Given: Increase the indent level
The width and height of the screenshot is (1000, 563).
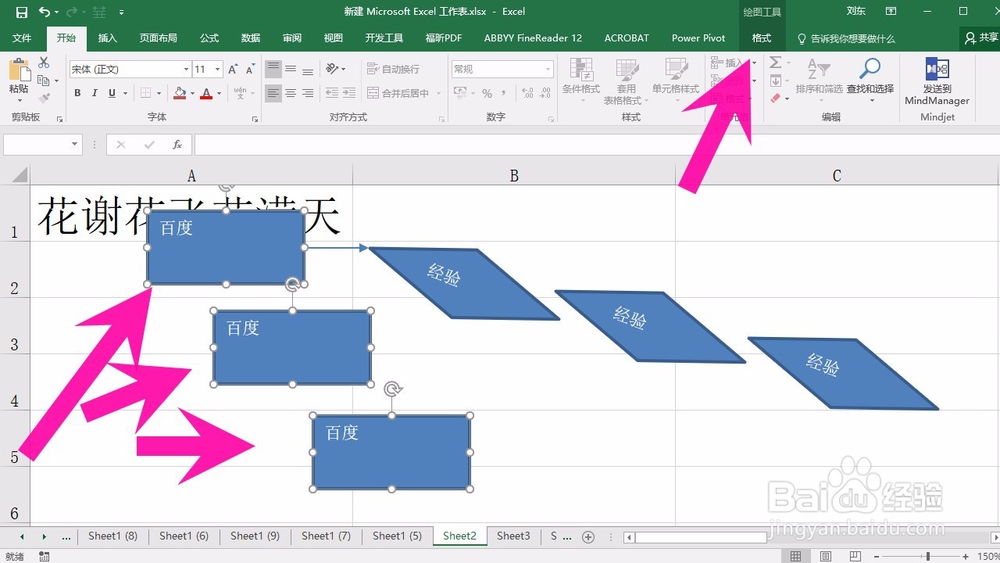Looking at the screenshot, I should pyautogui.click(x=349, y=93).
